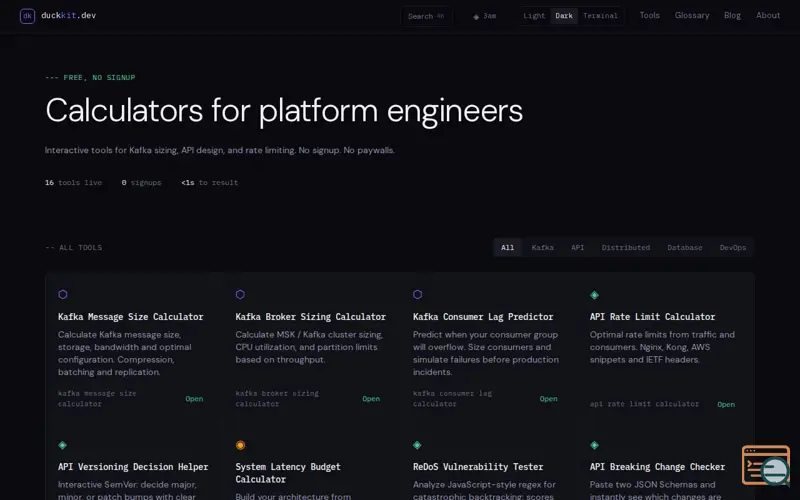Open the Glossary navigation link

tap(692, 15)
